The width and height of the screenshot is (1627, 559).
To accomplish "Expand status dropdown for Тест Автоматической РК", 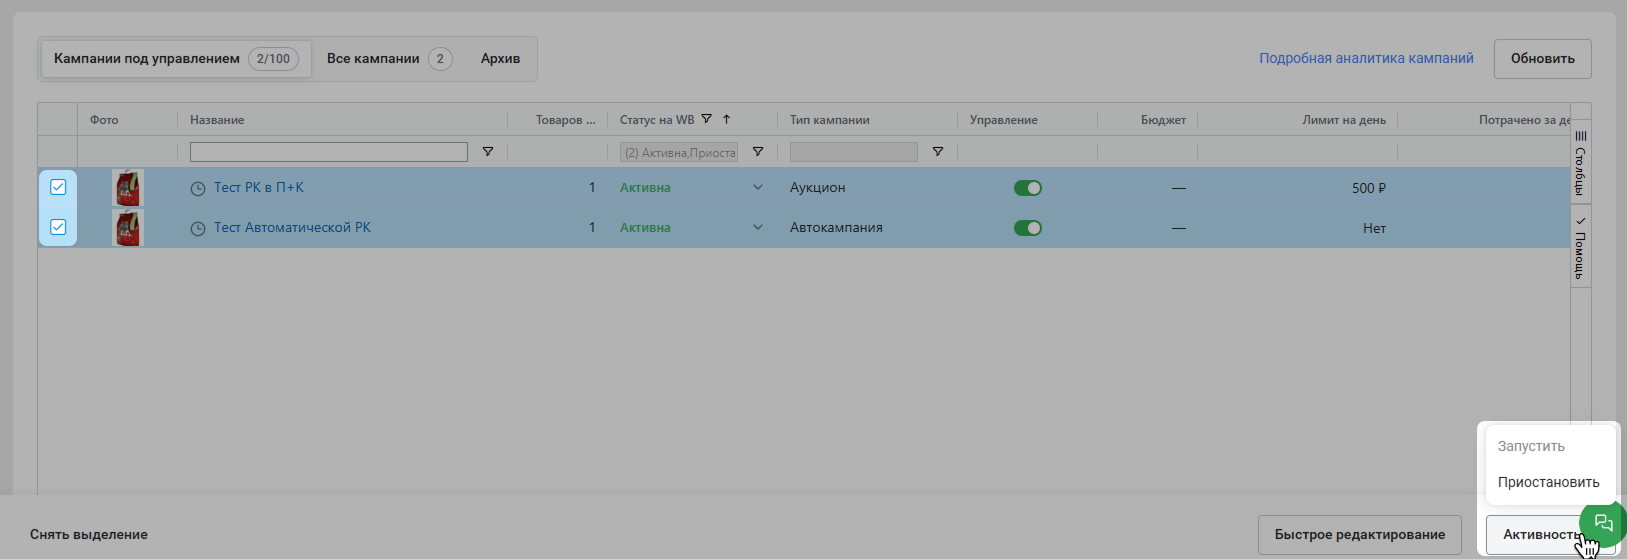I will pyautogui.click(x=758, y=228).
